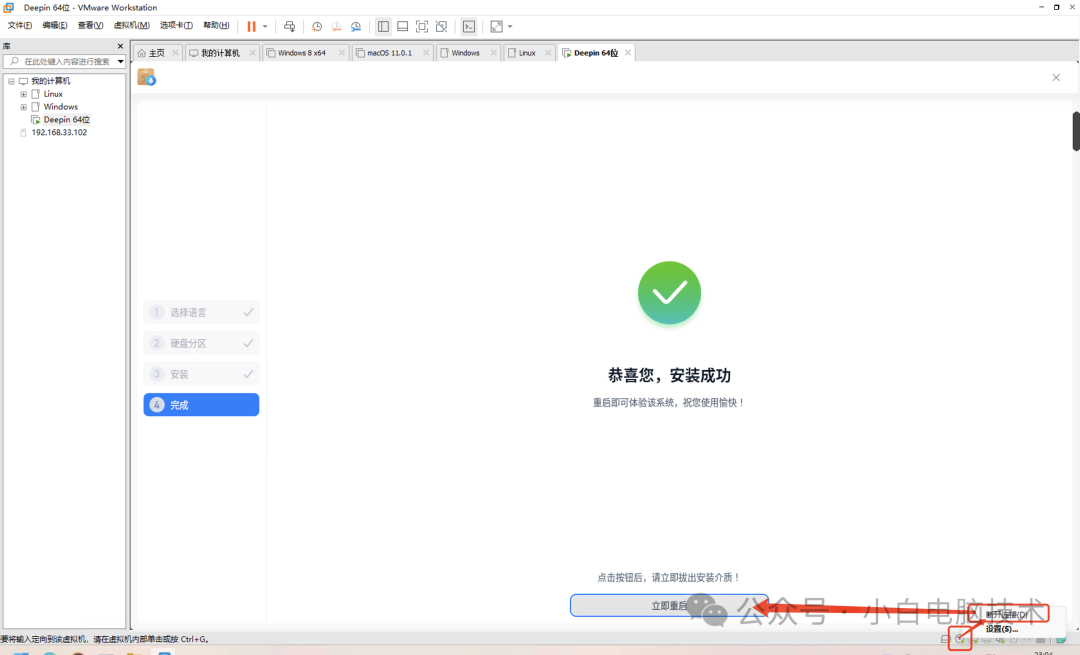Click the network adapter status bar icon

click(974, 640)
